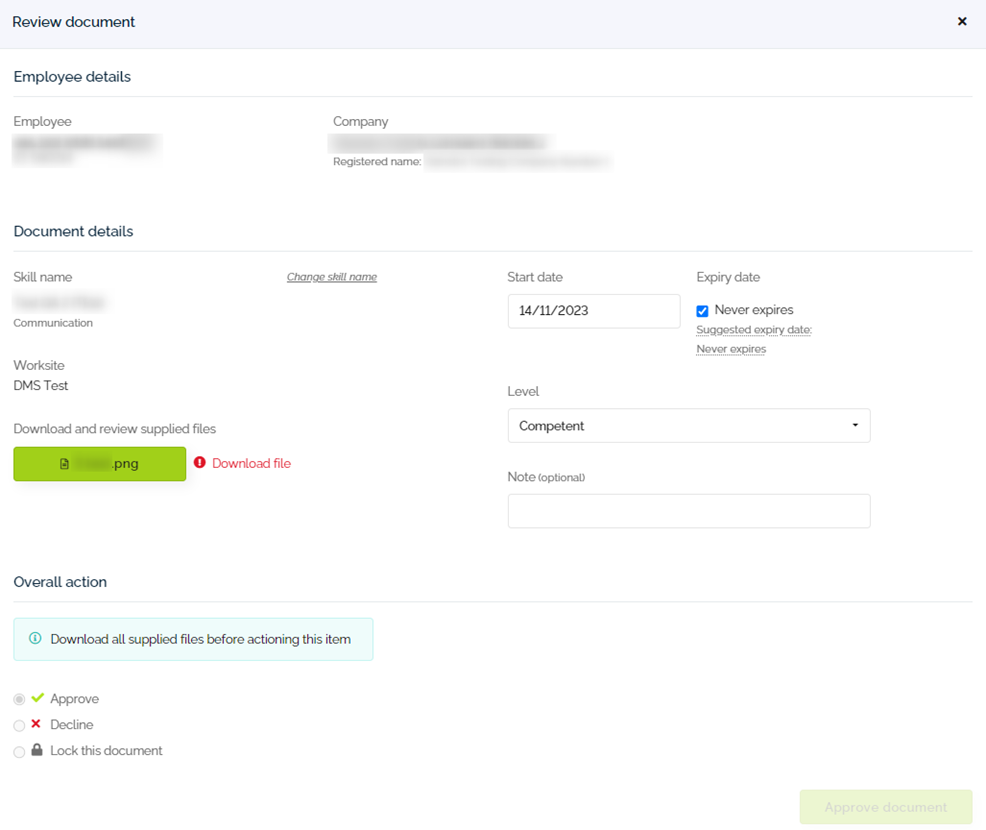Click the lock icon beside Lock this document
This screenshot has height=830, width=986.
[38, 750]
